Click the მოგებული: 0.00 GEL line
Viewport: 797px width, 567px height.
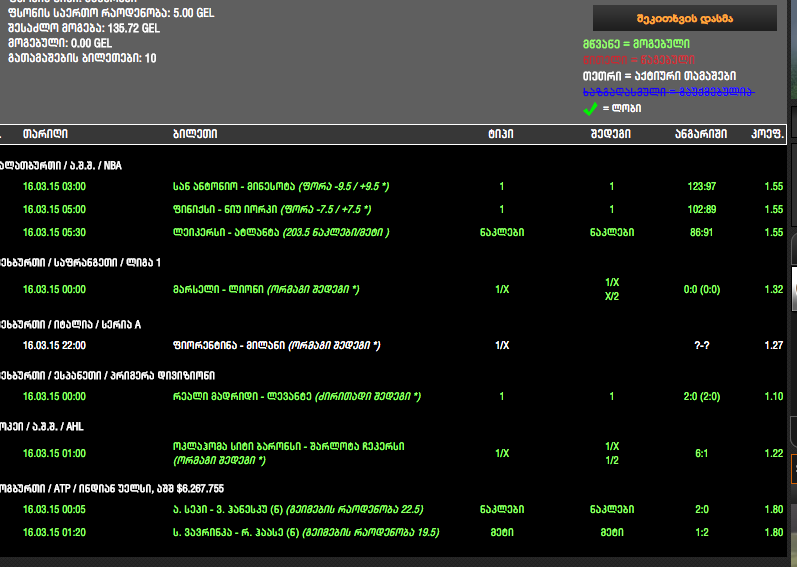[x=60, y=43]
